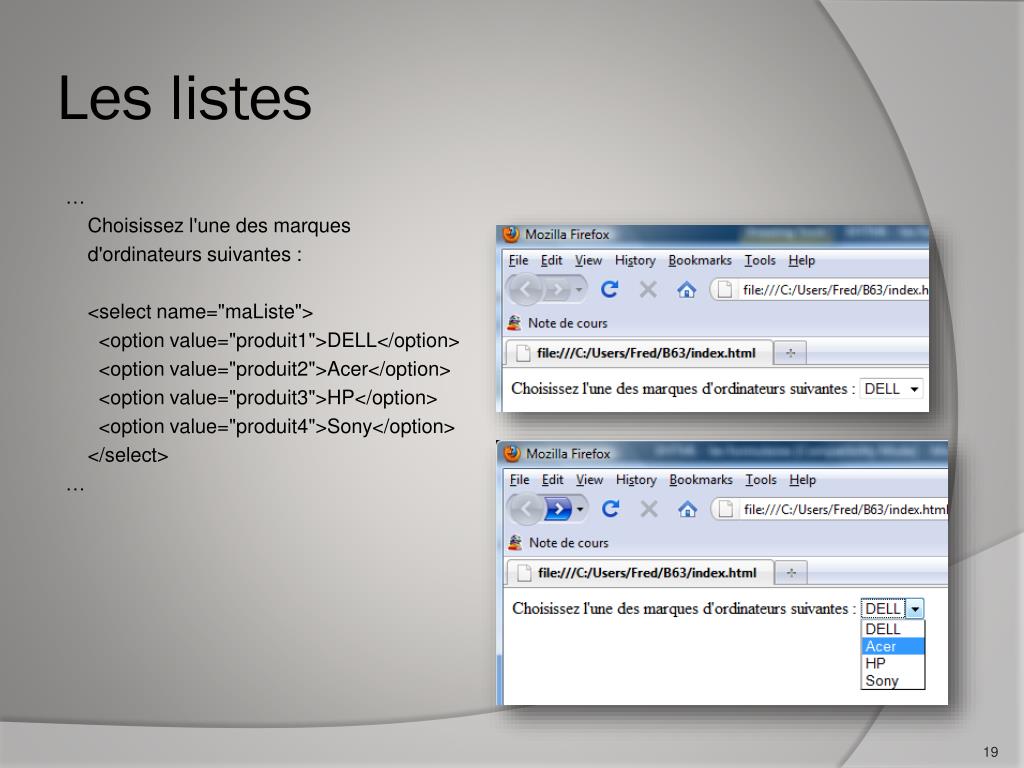Click Reload icon in lower Firefox window

611,509
